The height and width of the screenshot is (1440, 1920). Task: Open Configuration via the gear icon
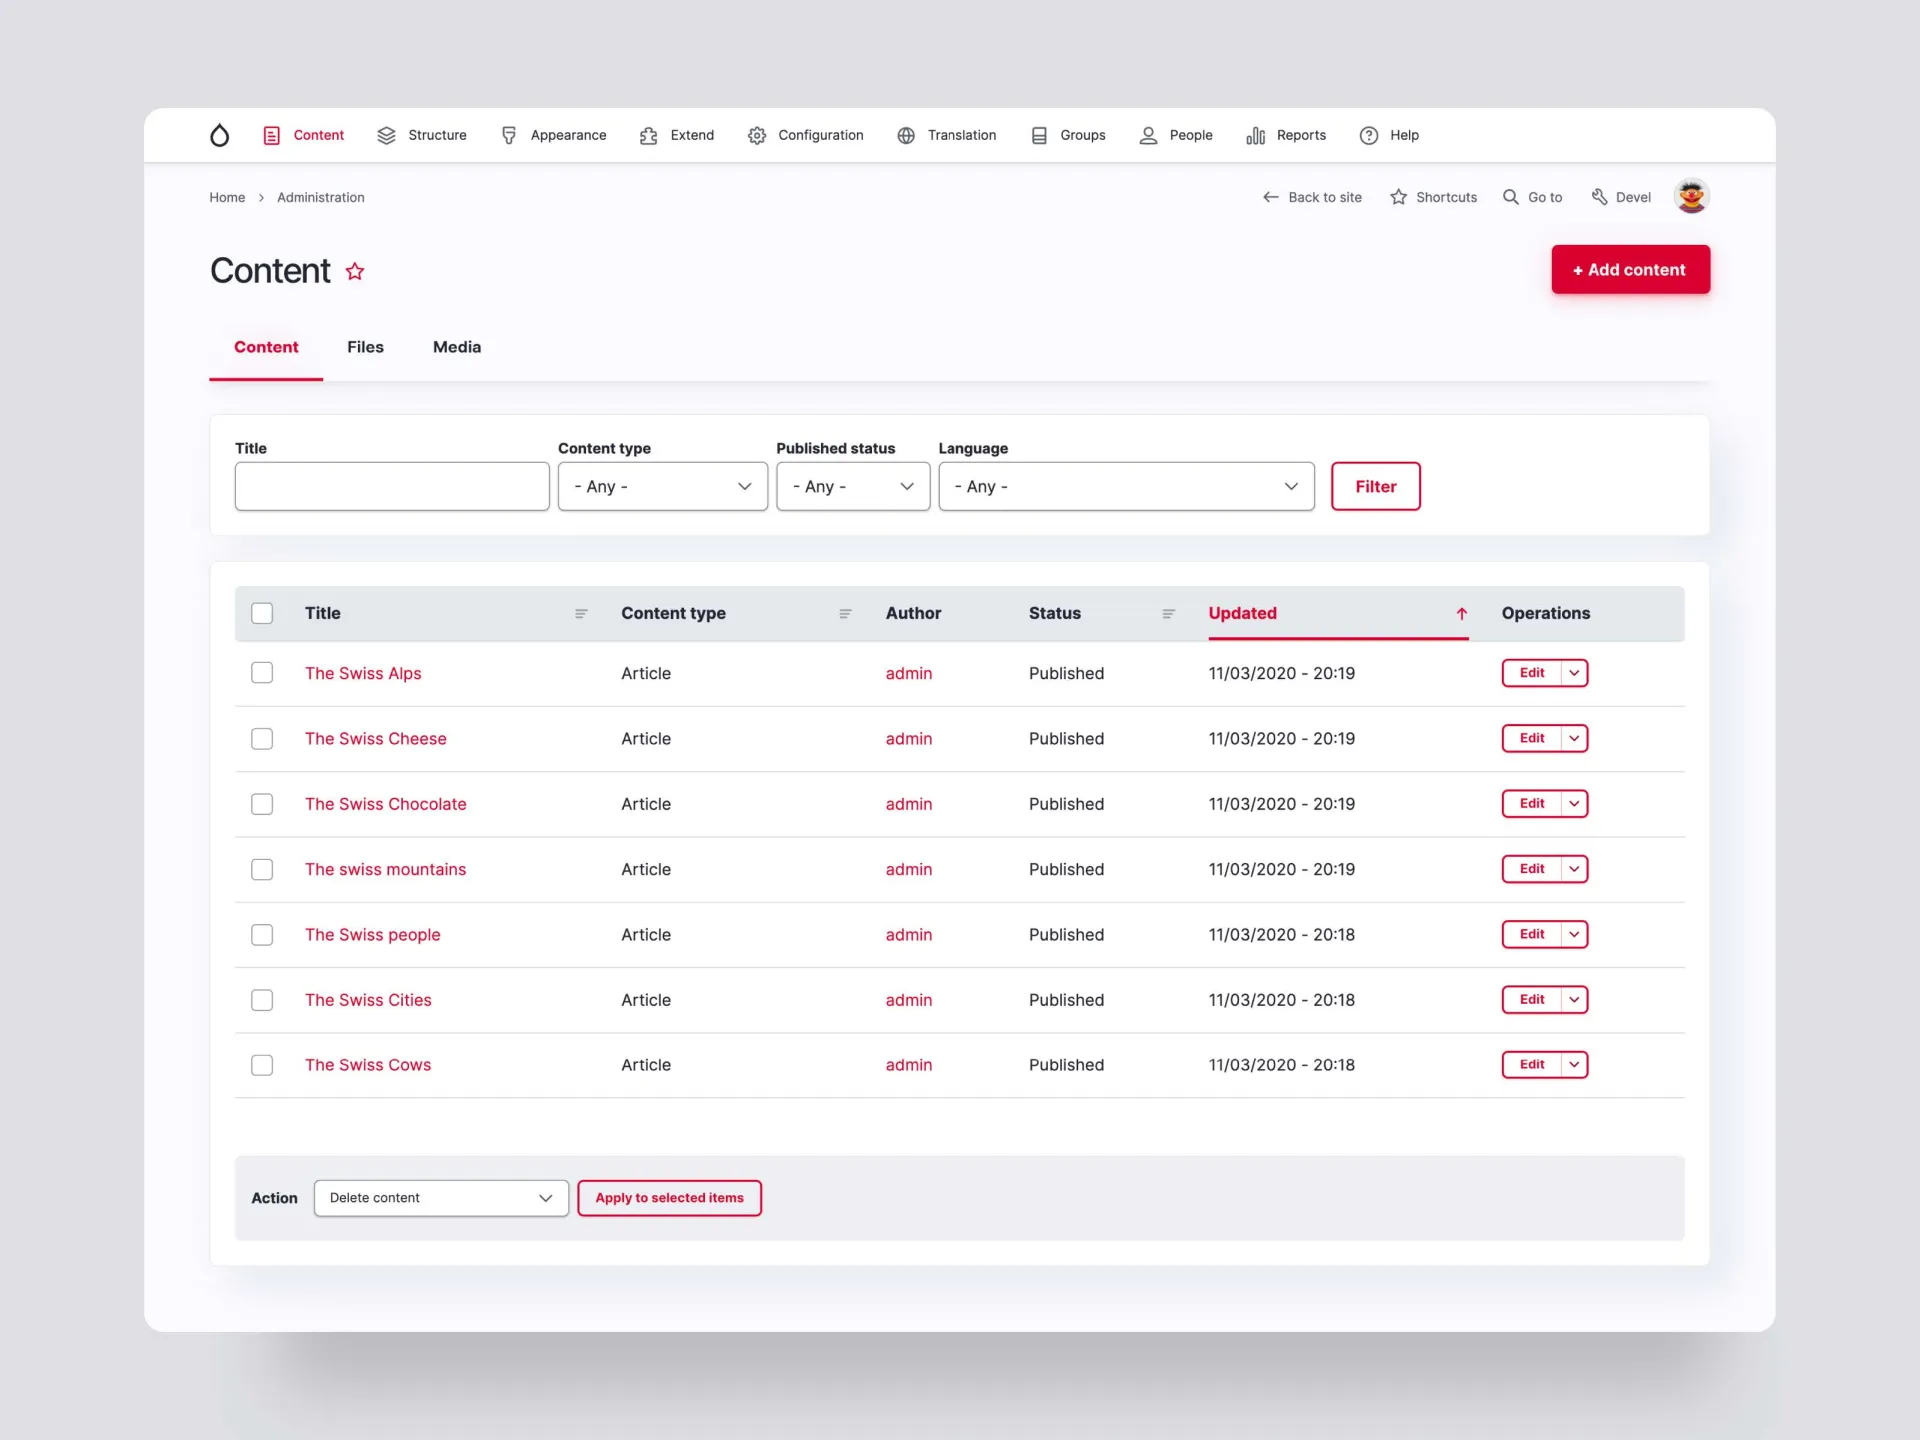point(757,135)
